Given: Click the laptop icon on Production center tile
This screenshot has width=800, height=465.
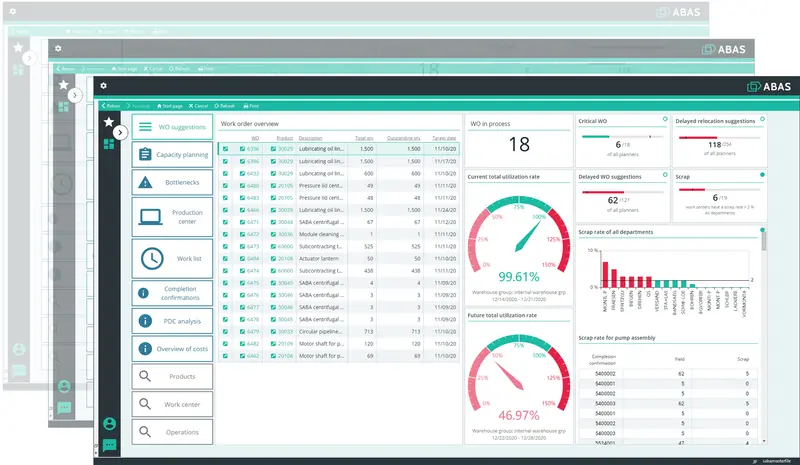Looking at the screenshot, I should pos(151,217).
